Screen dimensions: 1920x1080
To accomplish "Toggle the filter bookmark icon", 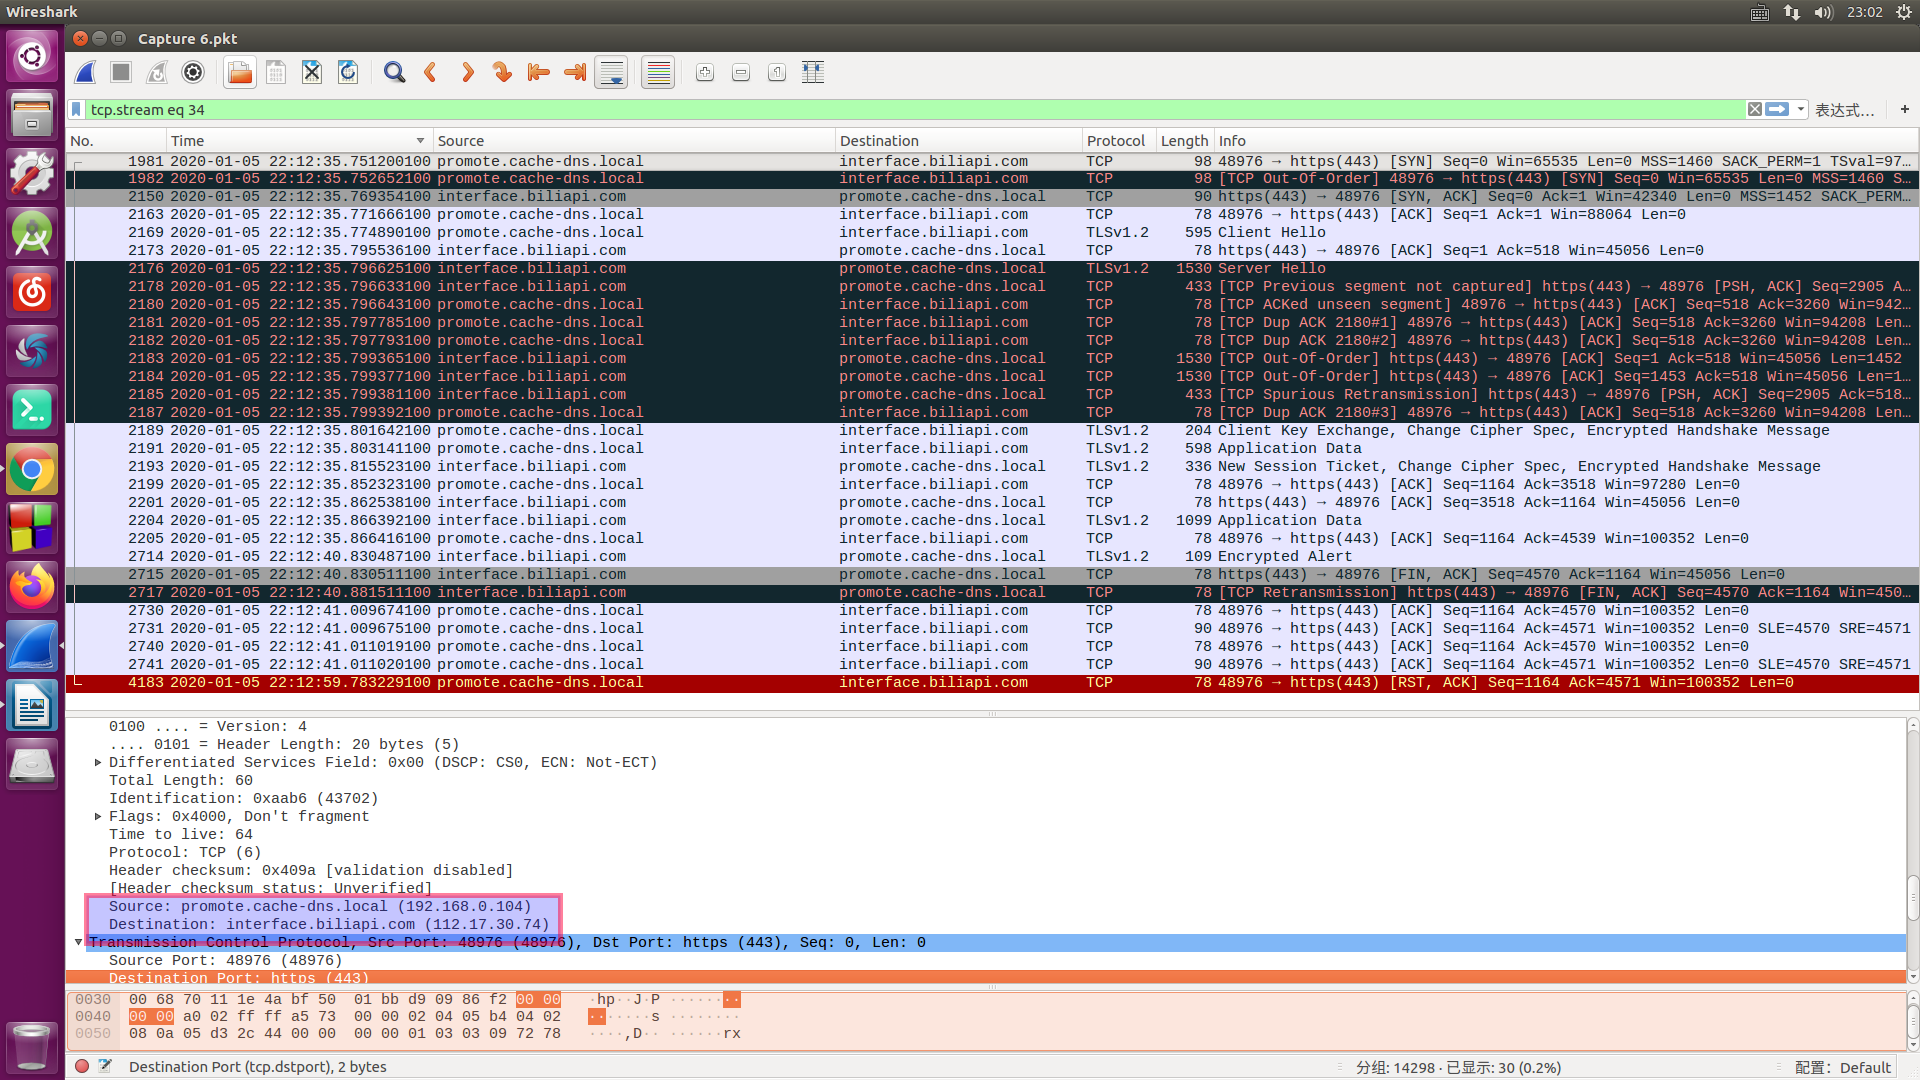I will 77,110.
